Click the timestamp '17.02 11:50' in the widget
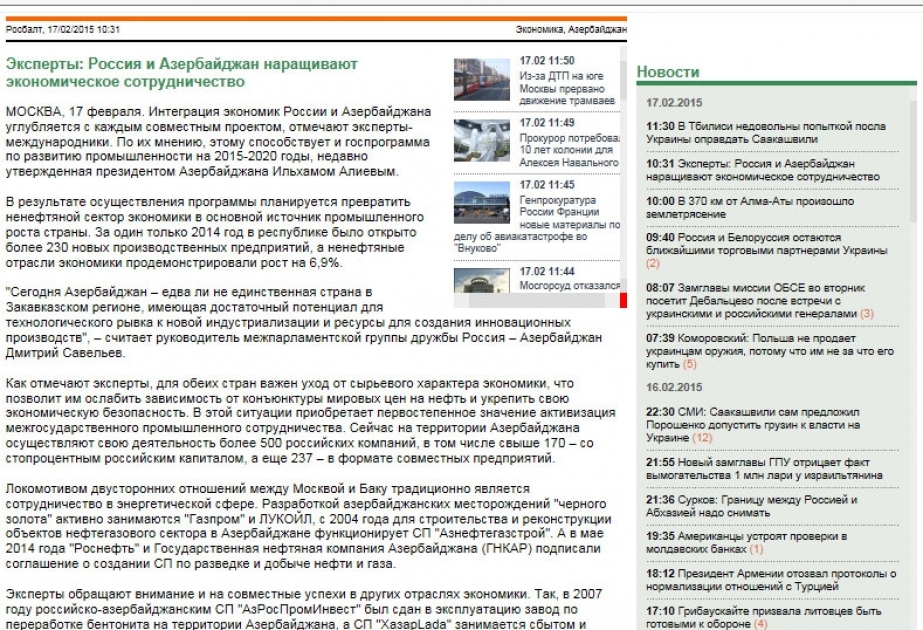This screenshot has height=630, width=923. tap(547, 61)
